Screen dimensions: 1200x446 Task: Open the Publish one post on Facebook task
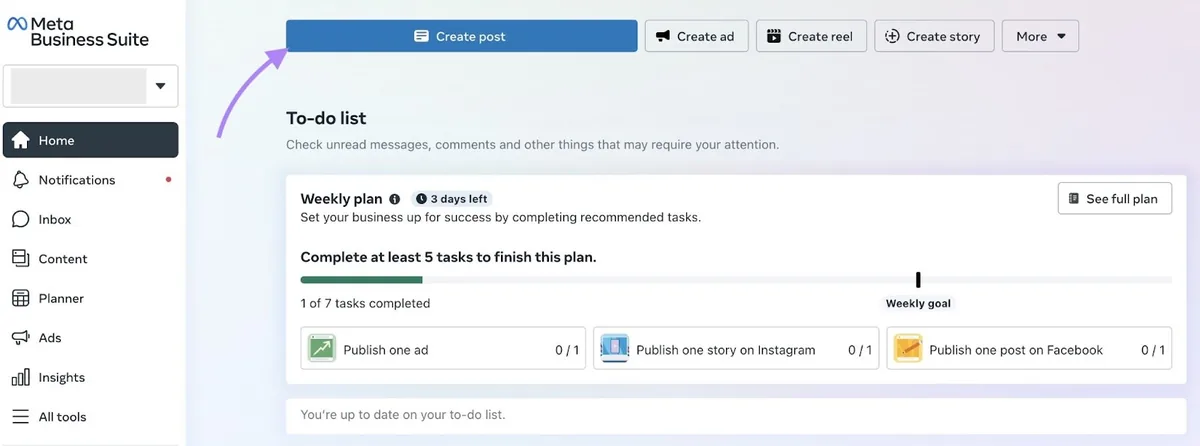coord(1029,350)
